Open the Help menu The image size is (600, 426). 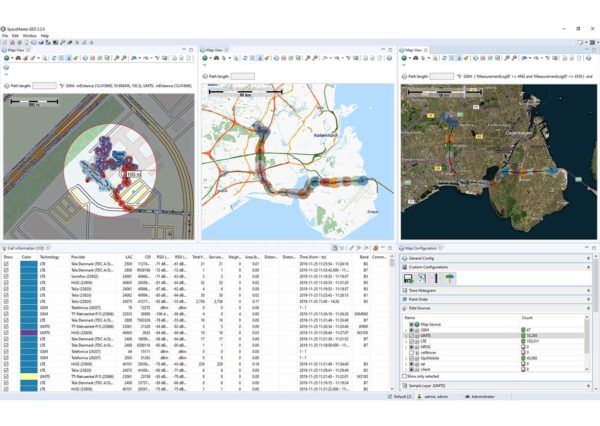(45, 36)
